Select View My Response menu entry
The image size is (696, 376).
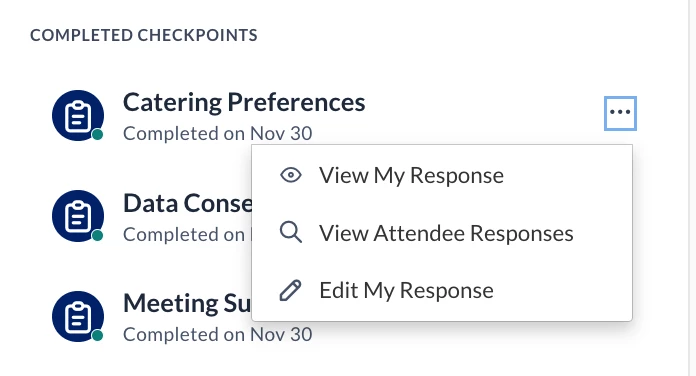pyautogui.click(x=442, y=175)
